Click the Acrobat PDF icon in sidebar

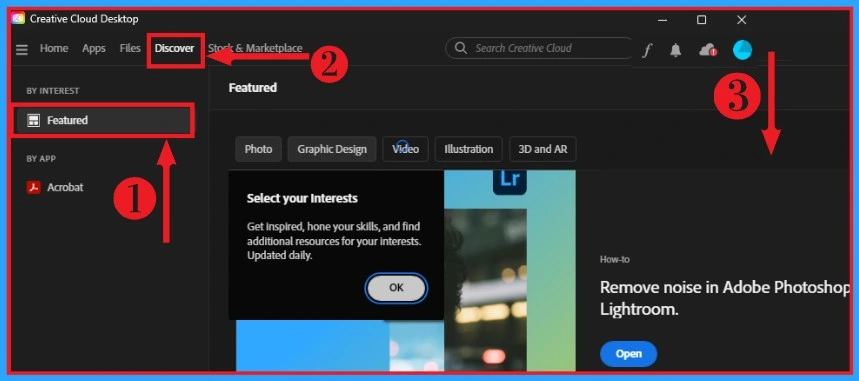[33, 187]
